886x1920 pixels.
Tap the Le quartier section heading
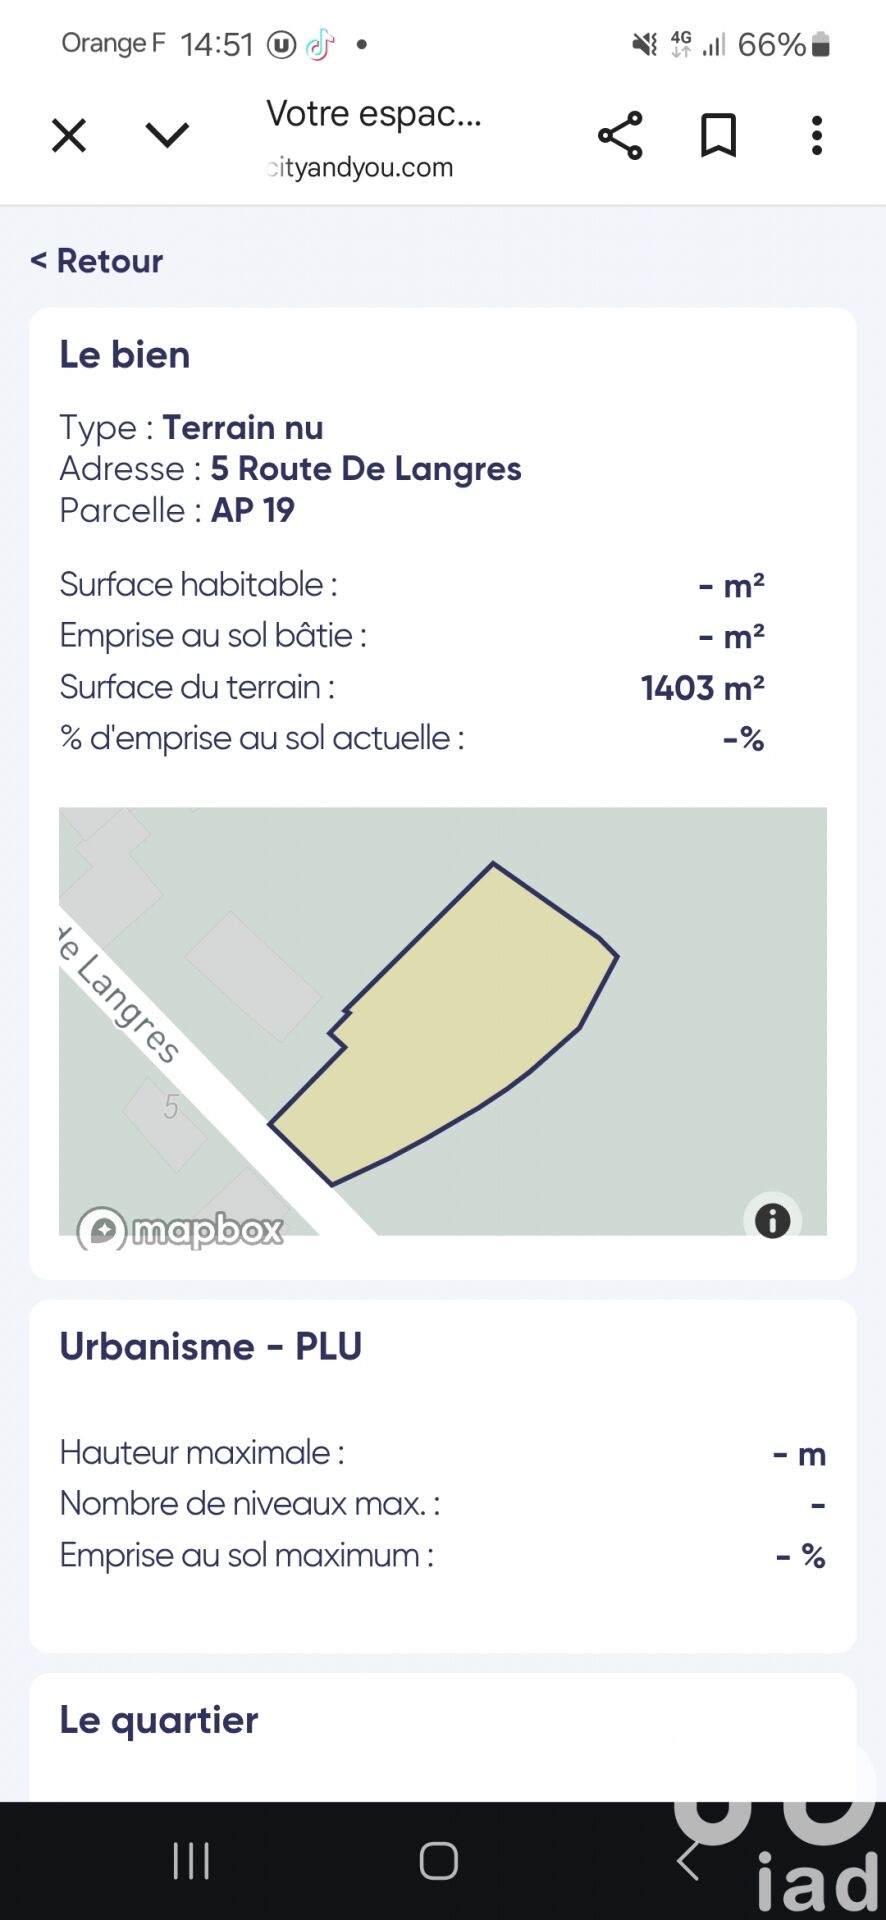pos(159,1720)
